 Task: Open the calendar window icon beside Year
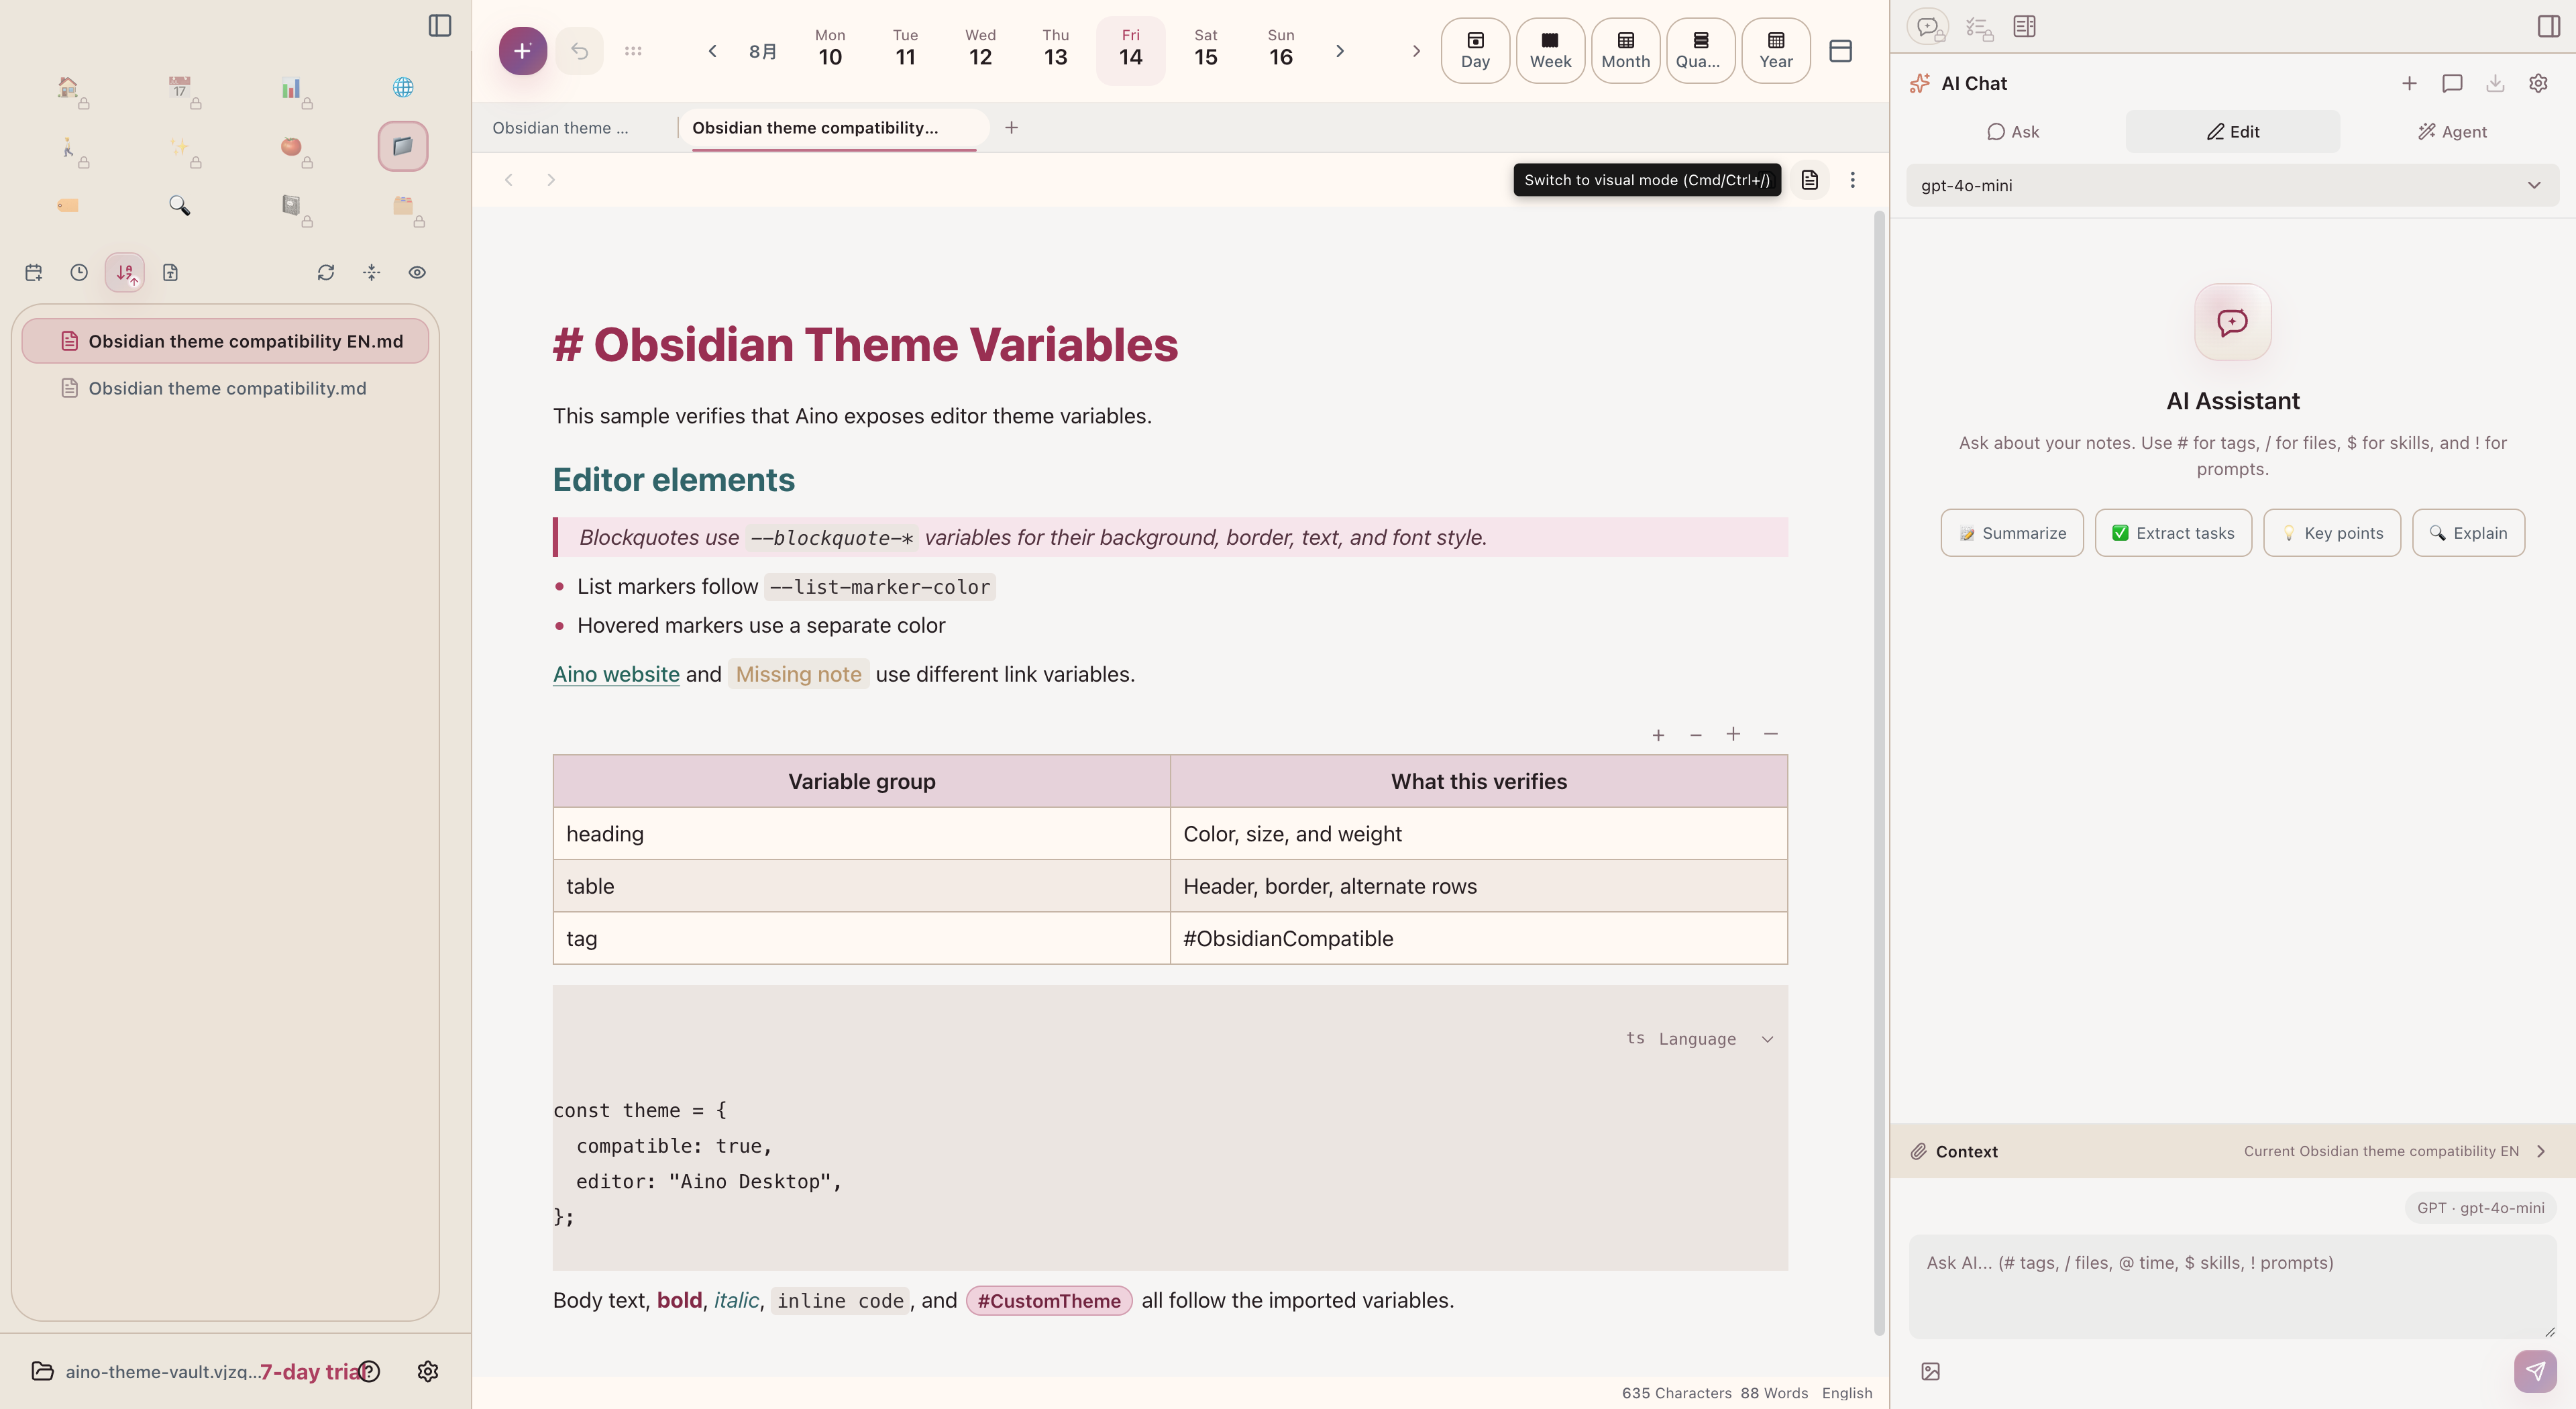[x=1840, y=51]
